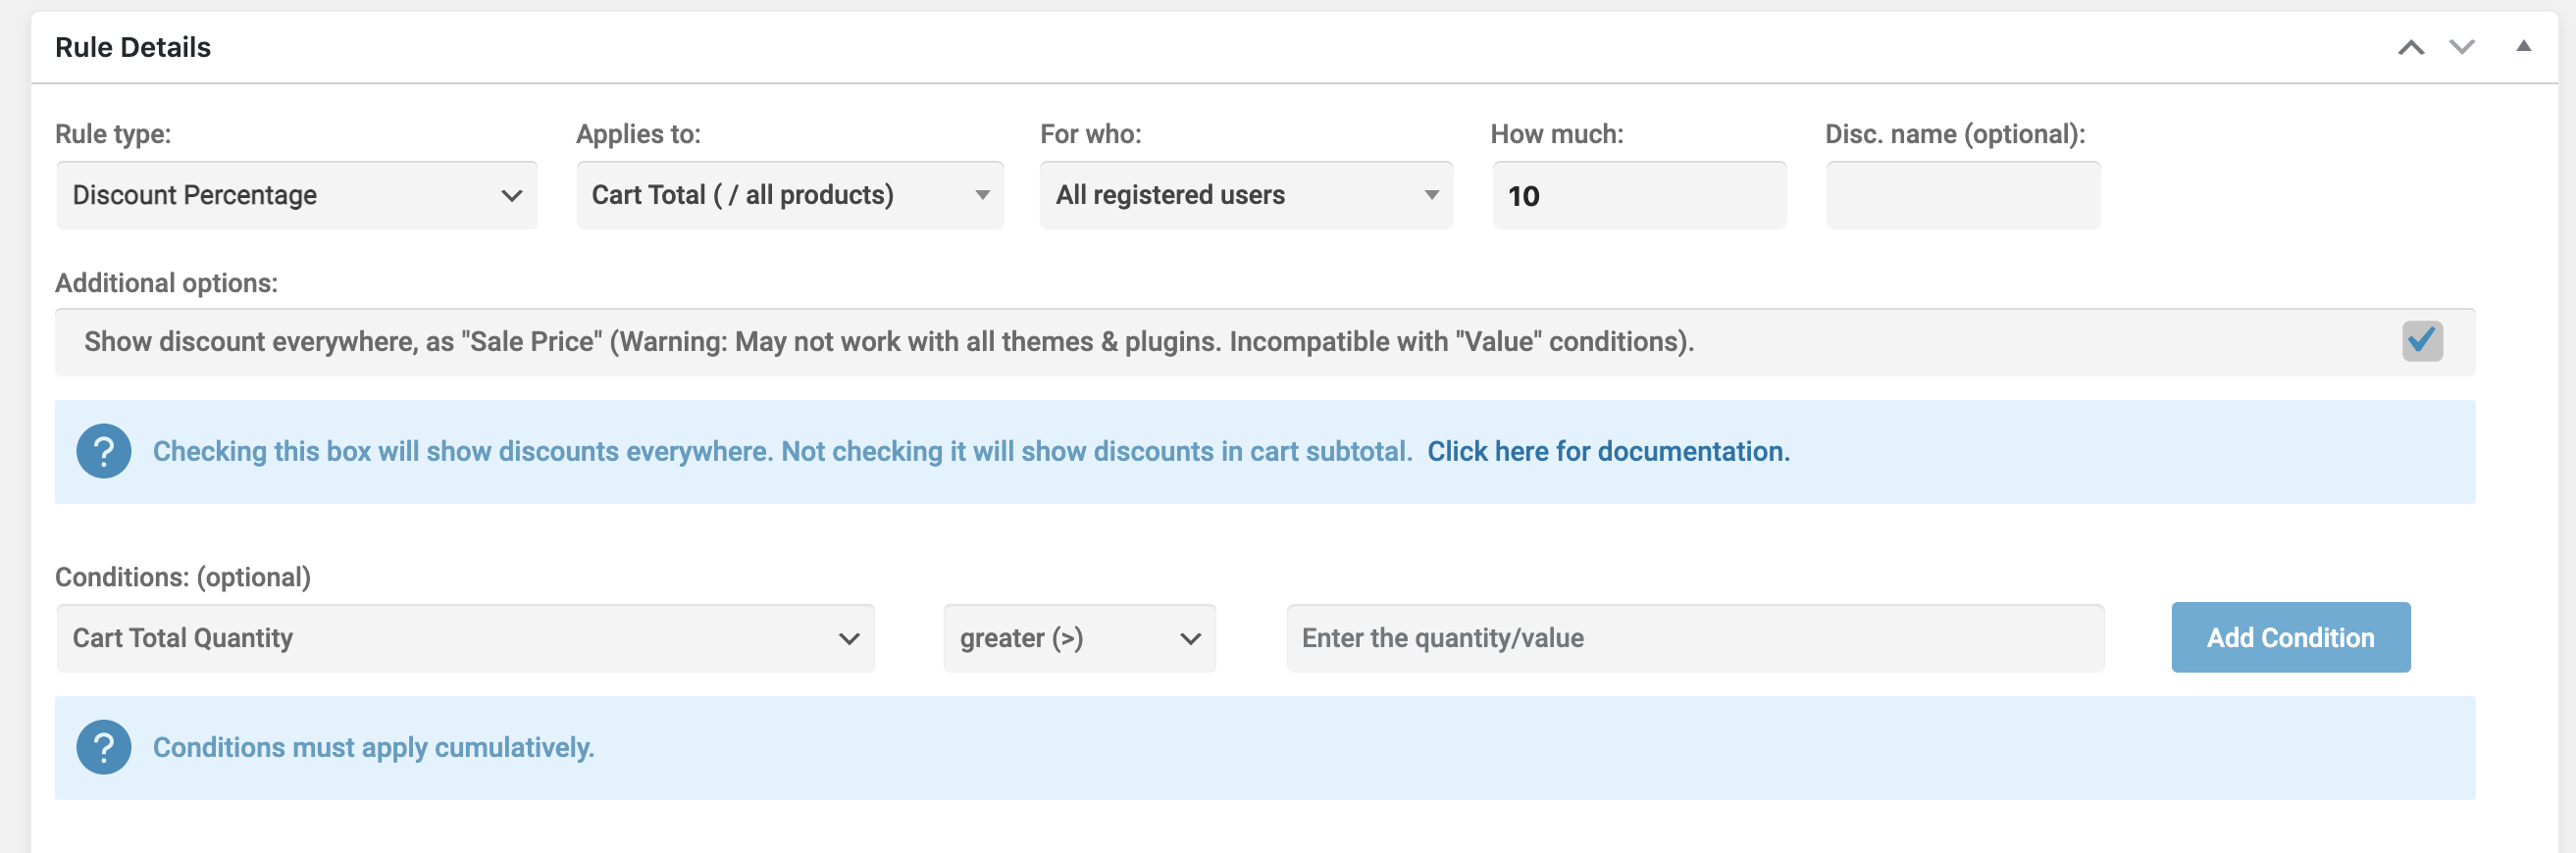Viewport: 2576px width, 853px height.
Task: Click the Rule type label
Action: click(113, 134)
